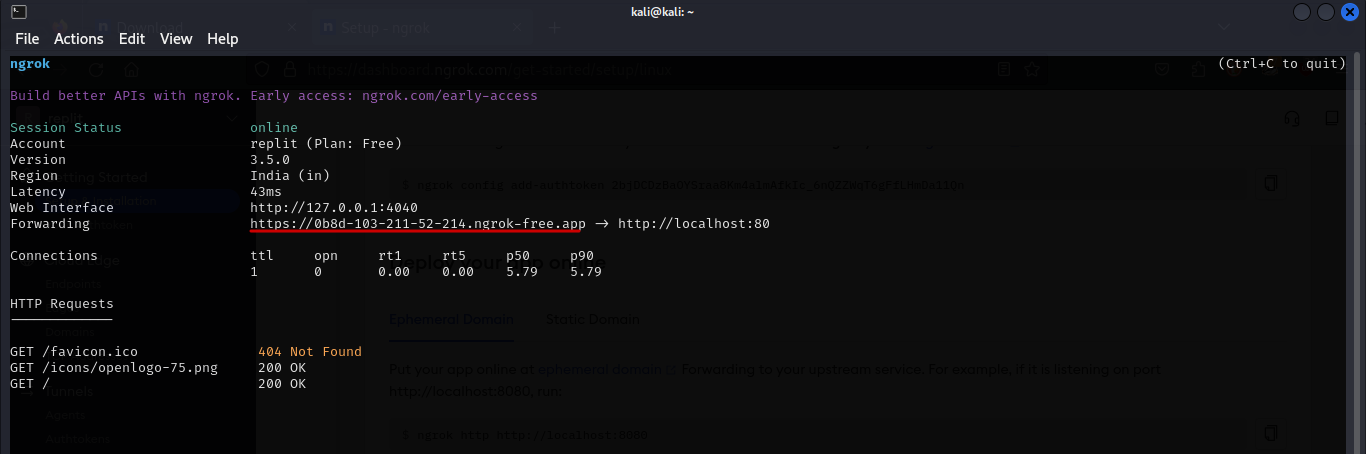This screenshot has height=454, width=1366.
Task: Close the kali terminal window
Action: [1350, 11]
